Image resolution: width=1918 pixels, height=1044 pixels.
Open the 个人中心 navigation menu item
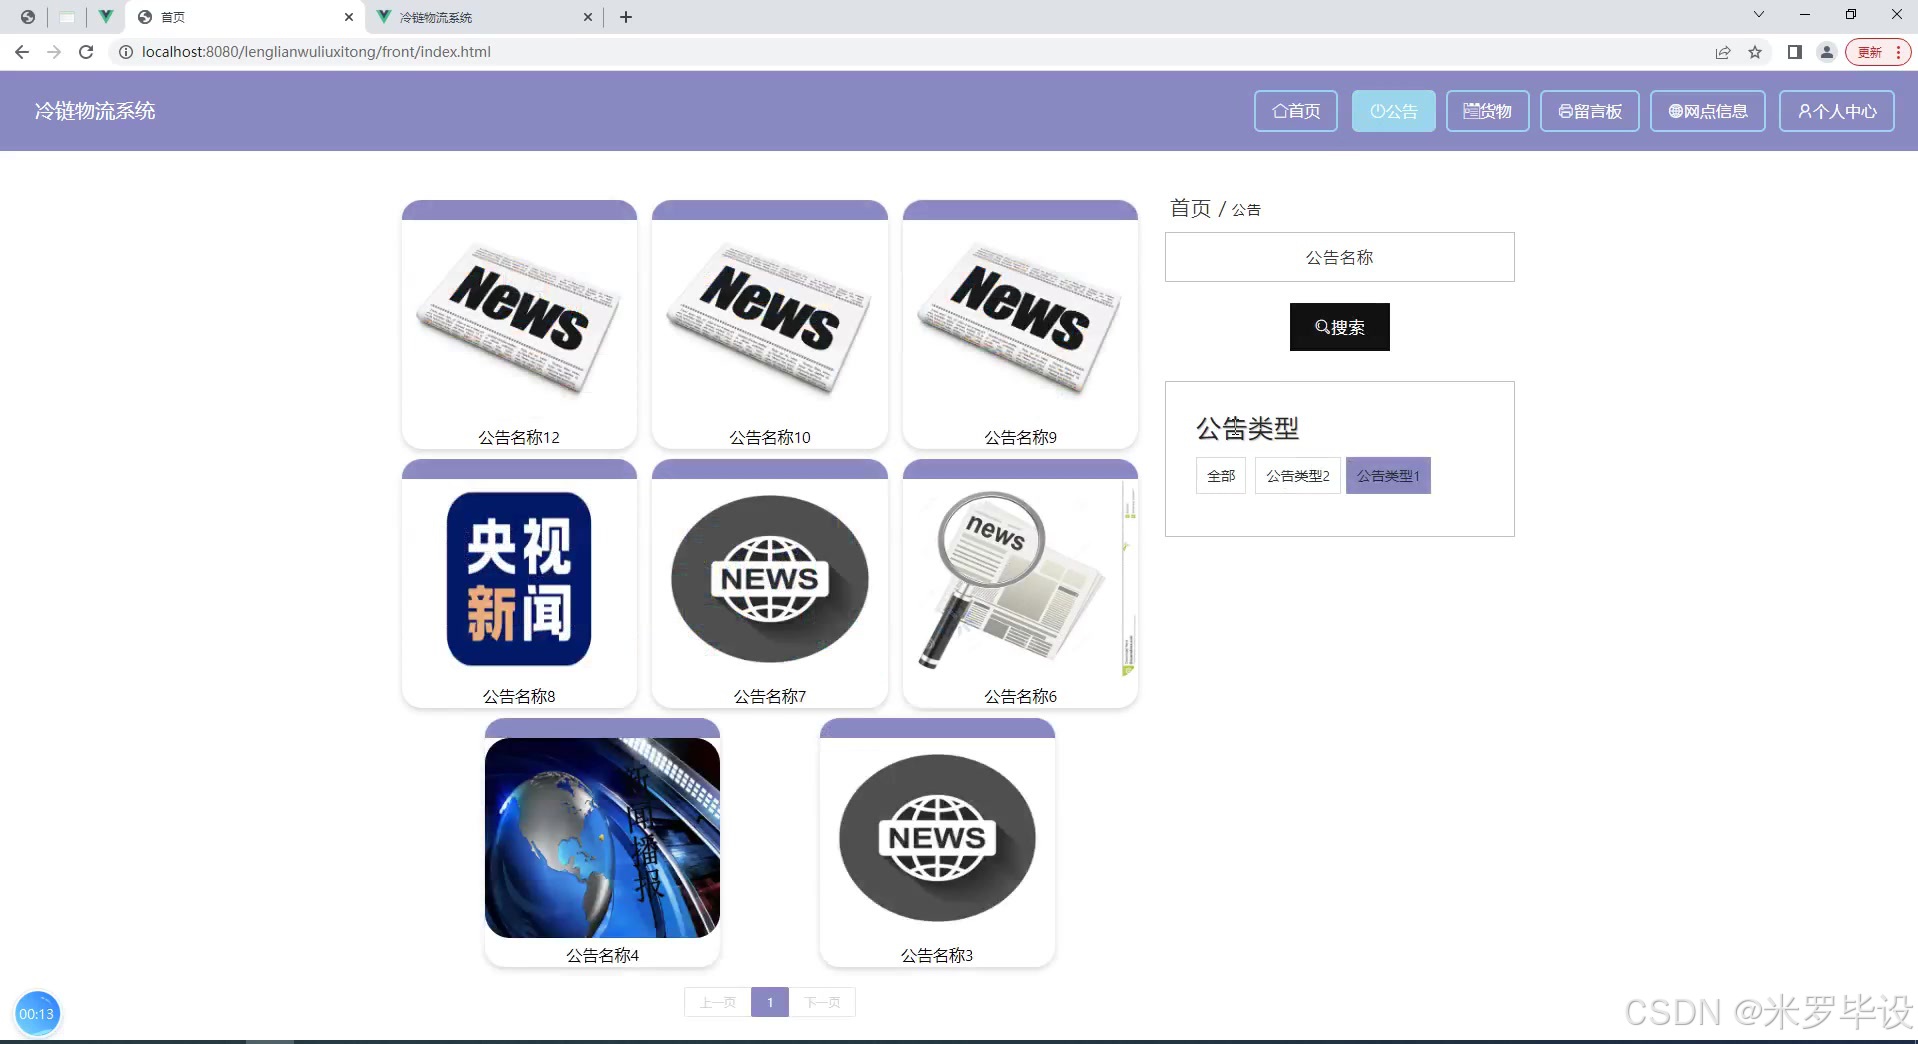(x=1837, y=111)
